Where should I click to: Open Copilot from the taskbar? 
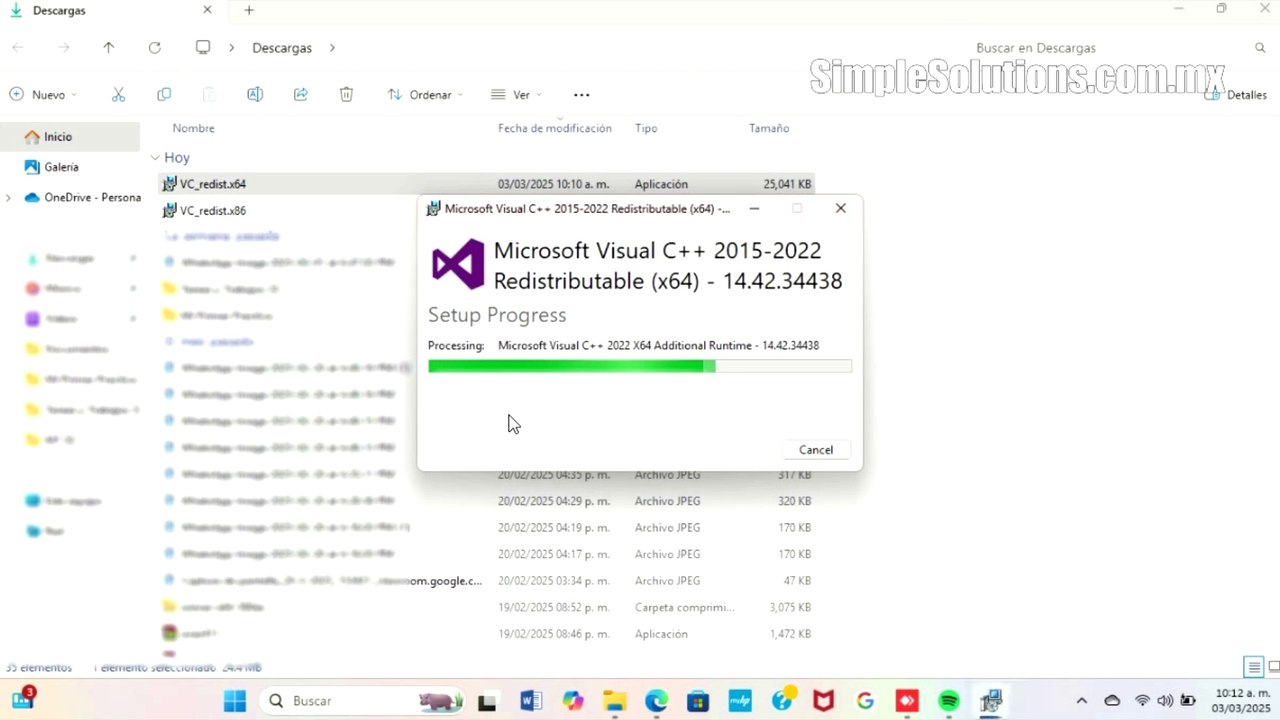point(572,701)
